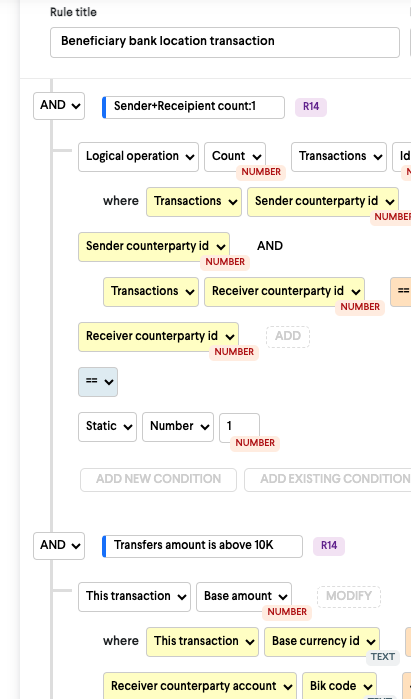The image size is (411, 699).
Task: Click the numeric value field containing 1
Action: tap(239, 427)
